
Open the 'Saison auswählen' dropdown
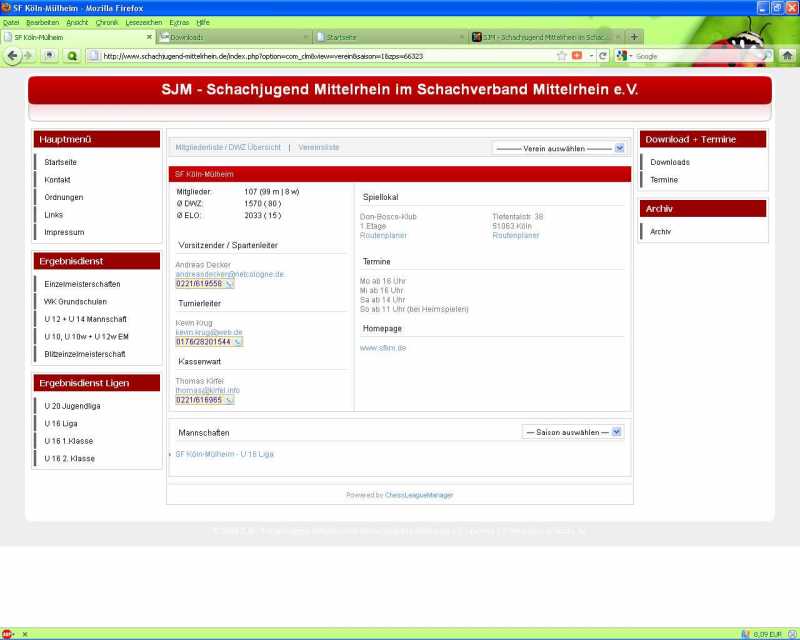(x=573, y=432)
